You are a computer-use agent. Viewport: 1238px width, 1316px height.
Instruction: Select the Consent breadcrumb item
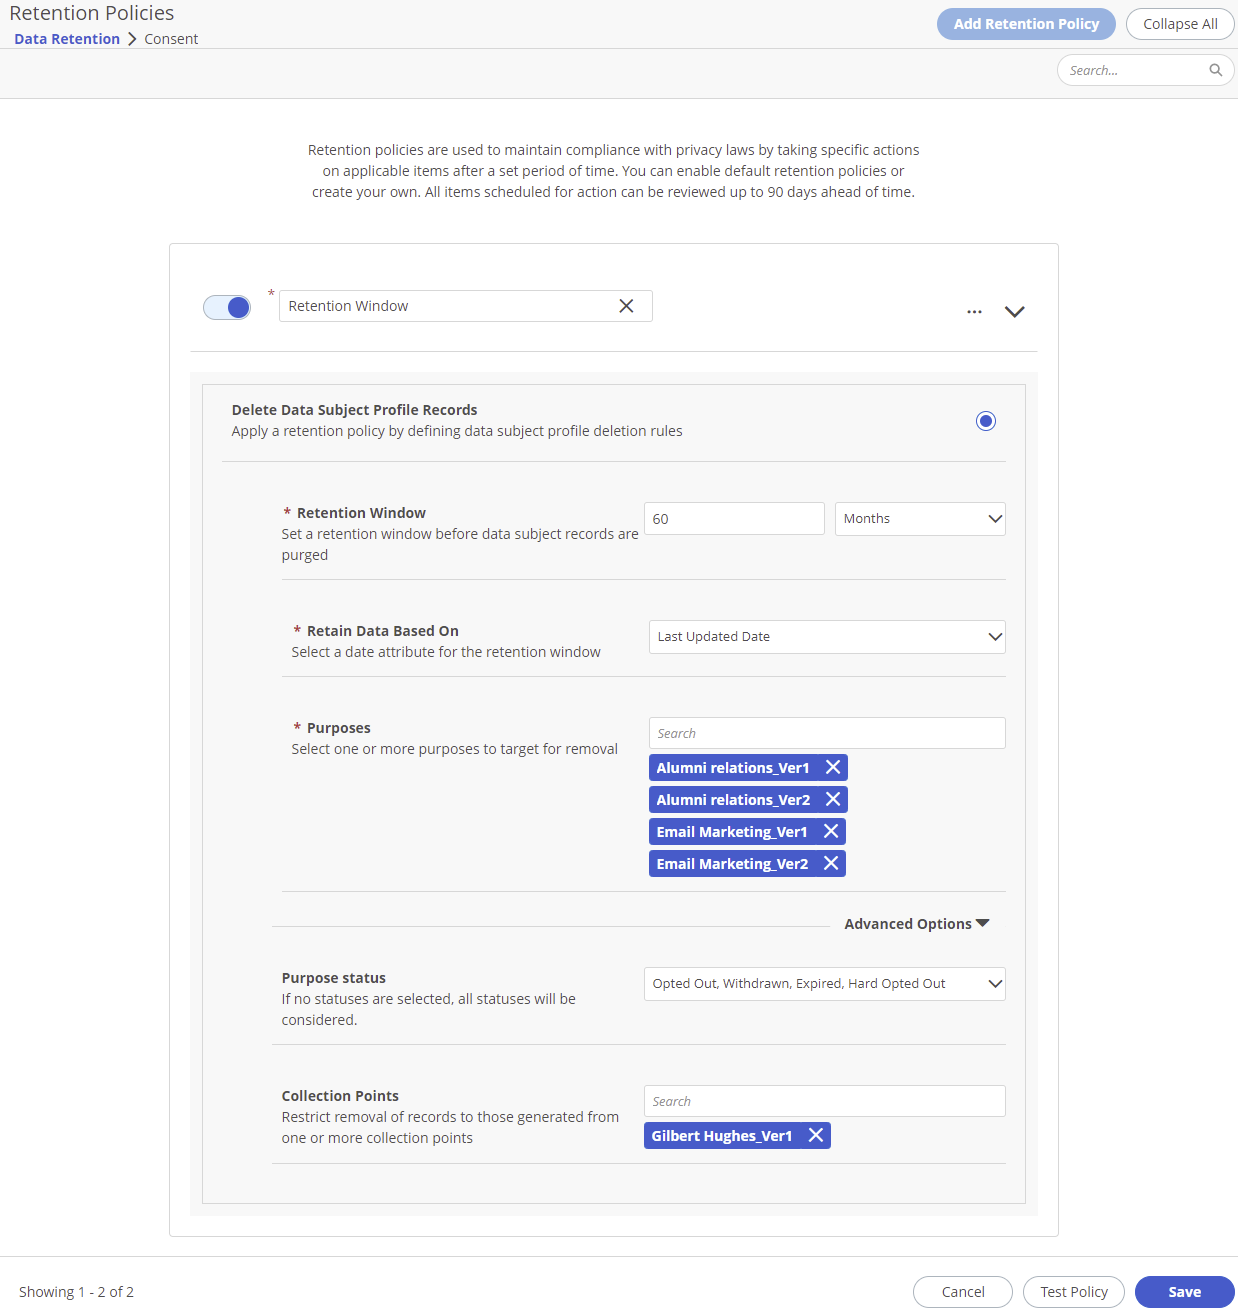(x=171, y=38)
